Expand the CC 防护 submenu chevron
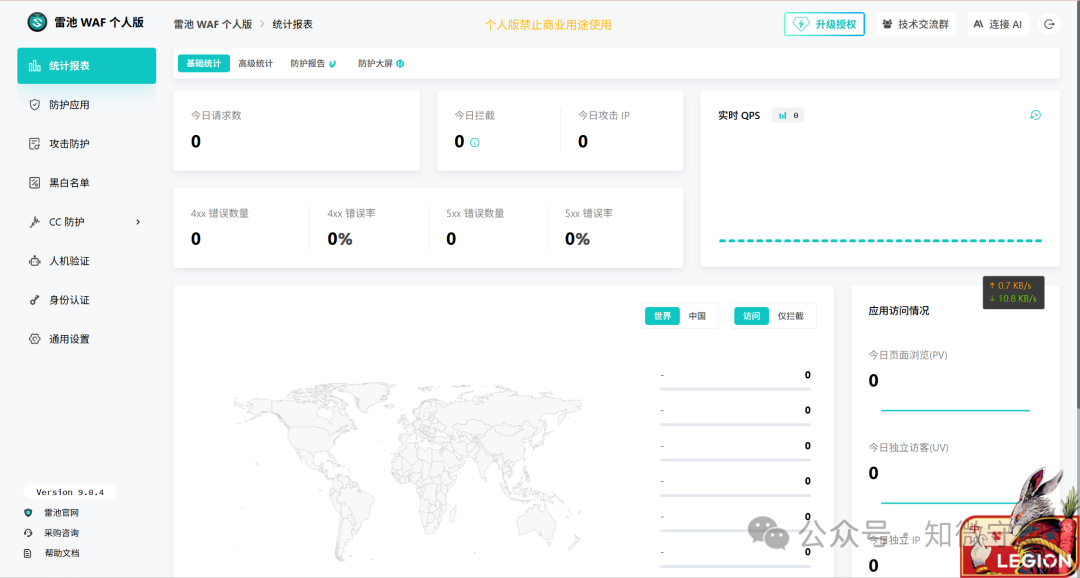Image resolution: width=1080 pixels, height=578 pixels. (138, 222)
